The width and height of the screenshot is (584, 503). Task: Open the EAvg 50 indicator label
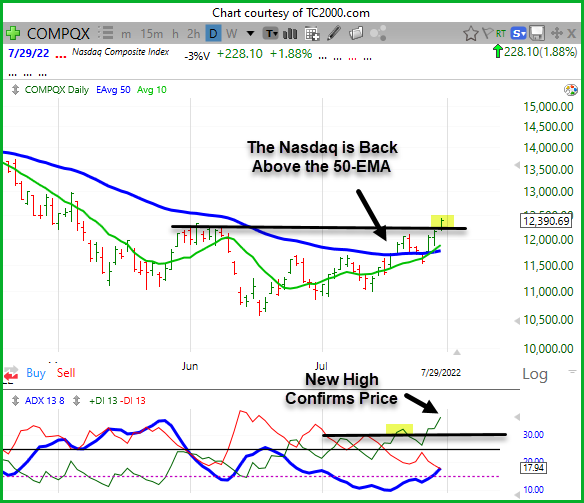[113, 90]
